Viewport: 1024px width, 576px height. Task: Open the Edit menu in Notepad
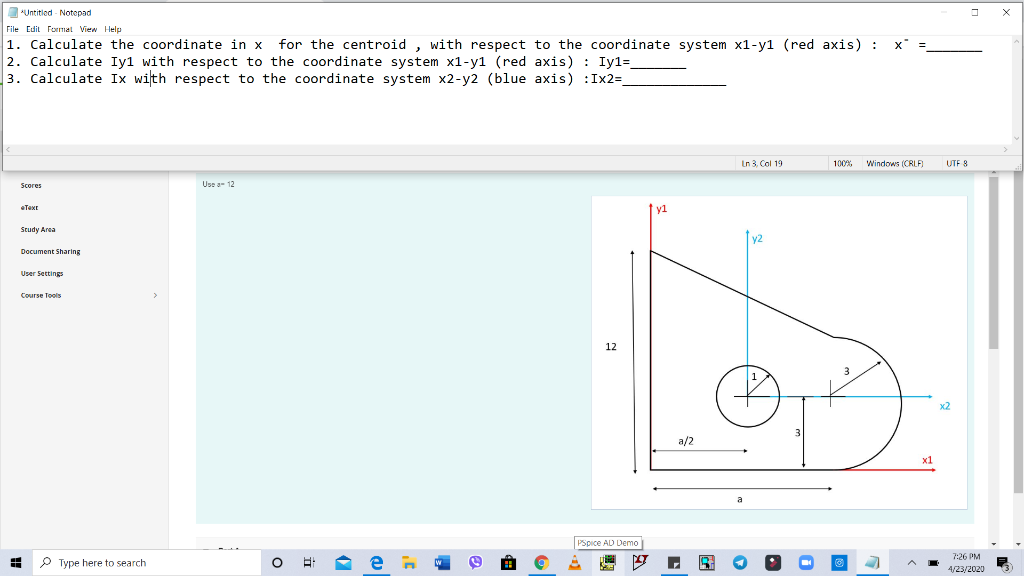point(33,28)
